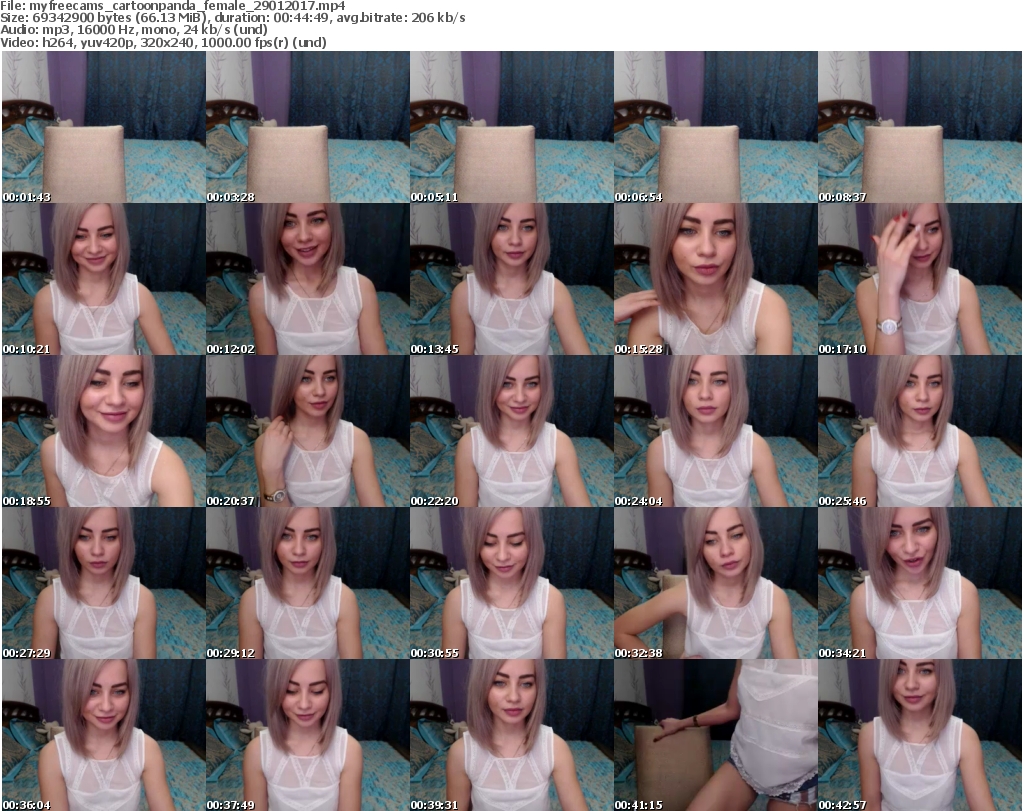Click the thumbnail at 00:25:46
The image size is (1024, 811).
(920, 432)
